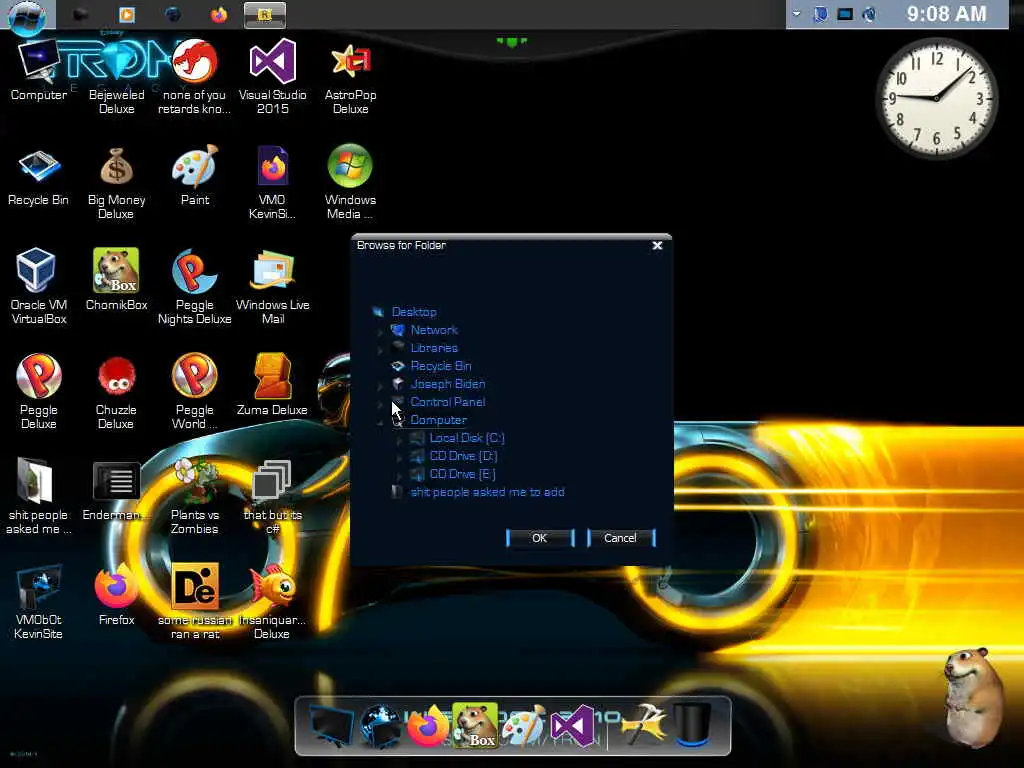Select the Joseph Biden user folder
Image resolution: width=1024 pixels, height=768 pixels.
coord(447,384)
